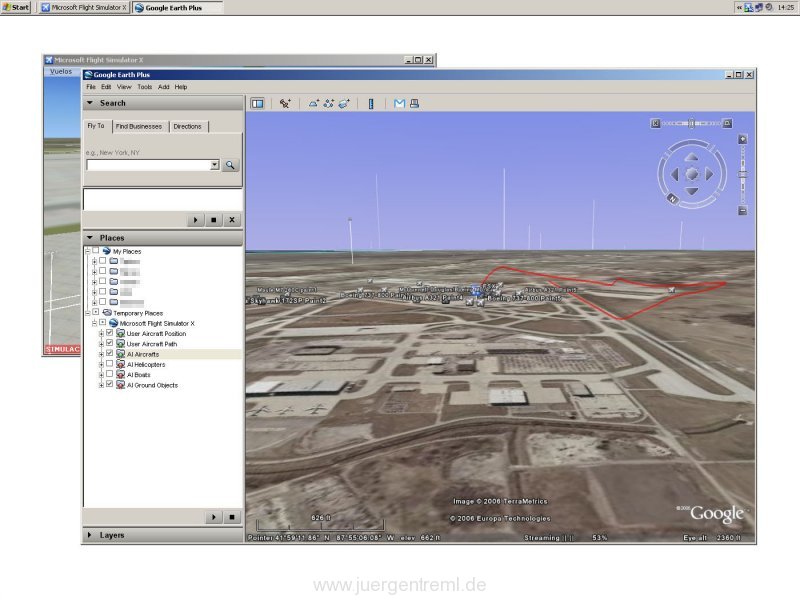Uncheck User Aircraft Path checkbox

[x=109, y=343]
